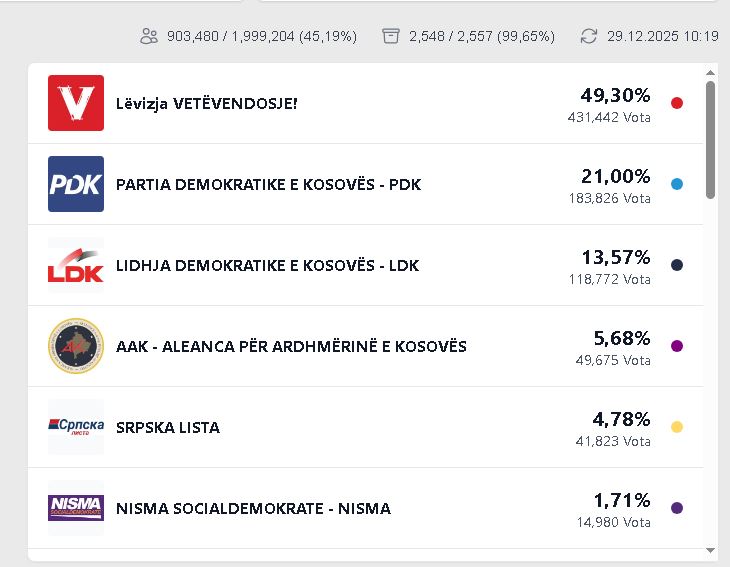Click the AAK round emblem logo

pyautogui.click(x=76, y=346)
